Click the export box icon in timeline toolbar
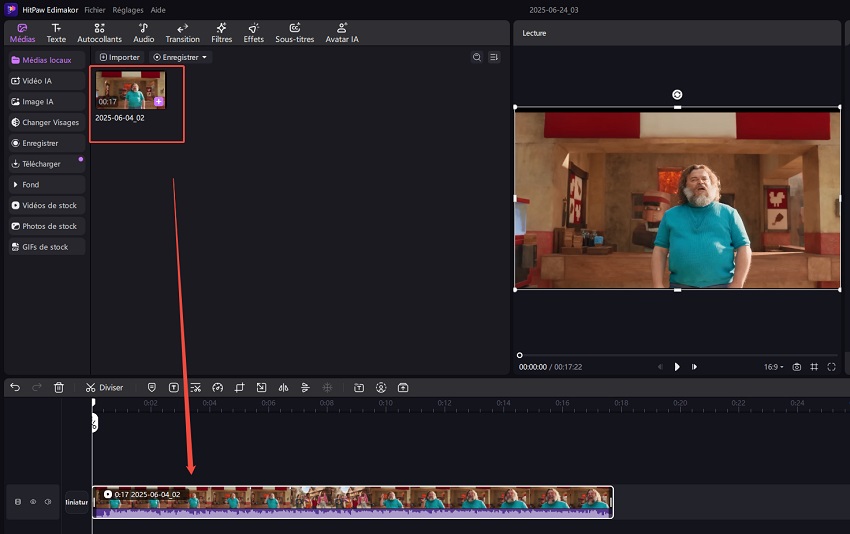 [403, 388]
